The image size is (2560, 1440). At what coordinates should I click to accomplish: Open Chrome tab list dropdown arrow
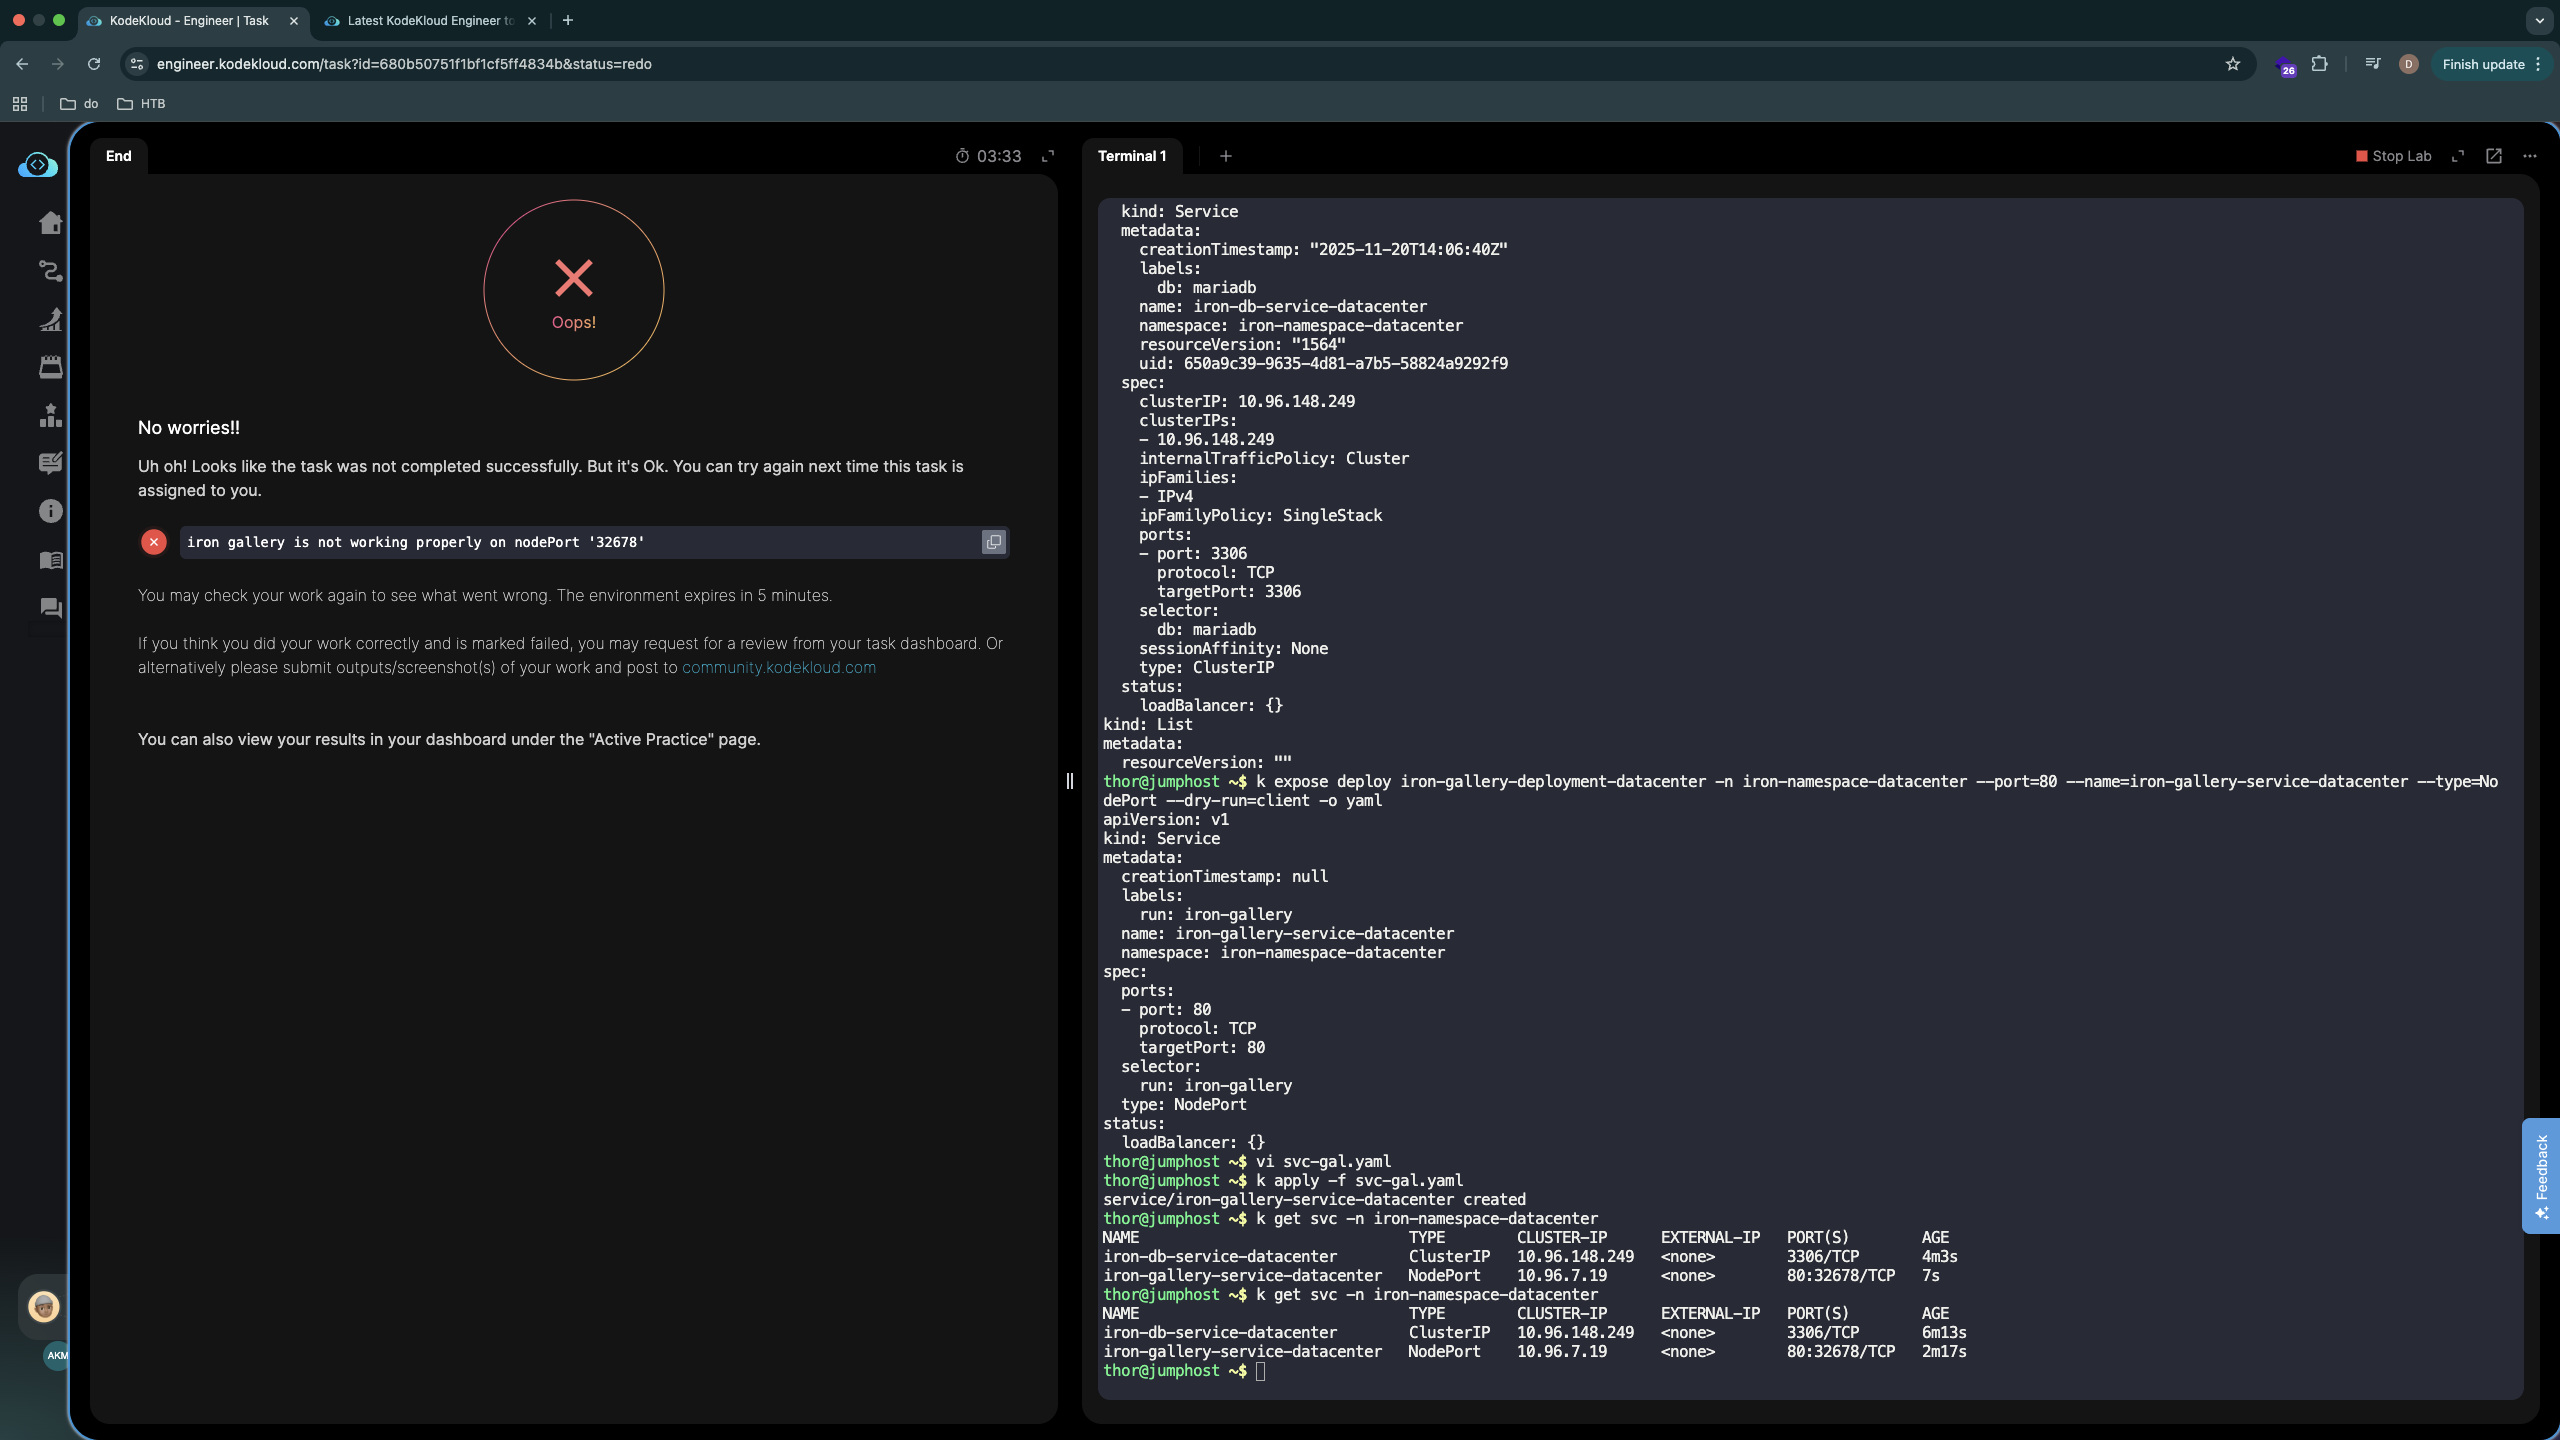pyautogui.click(x=2539, y=20)
